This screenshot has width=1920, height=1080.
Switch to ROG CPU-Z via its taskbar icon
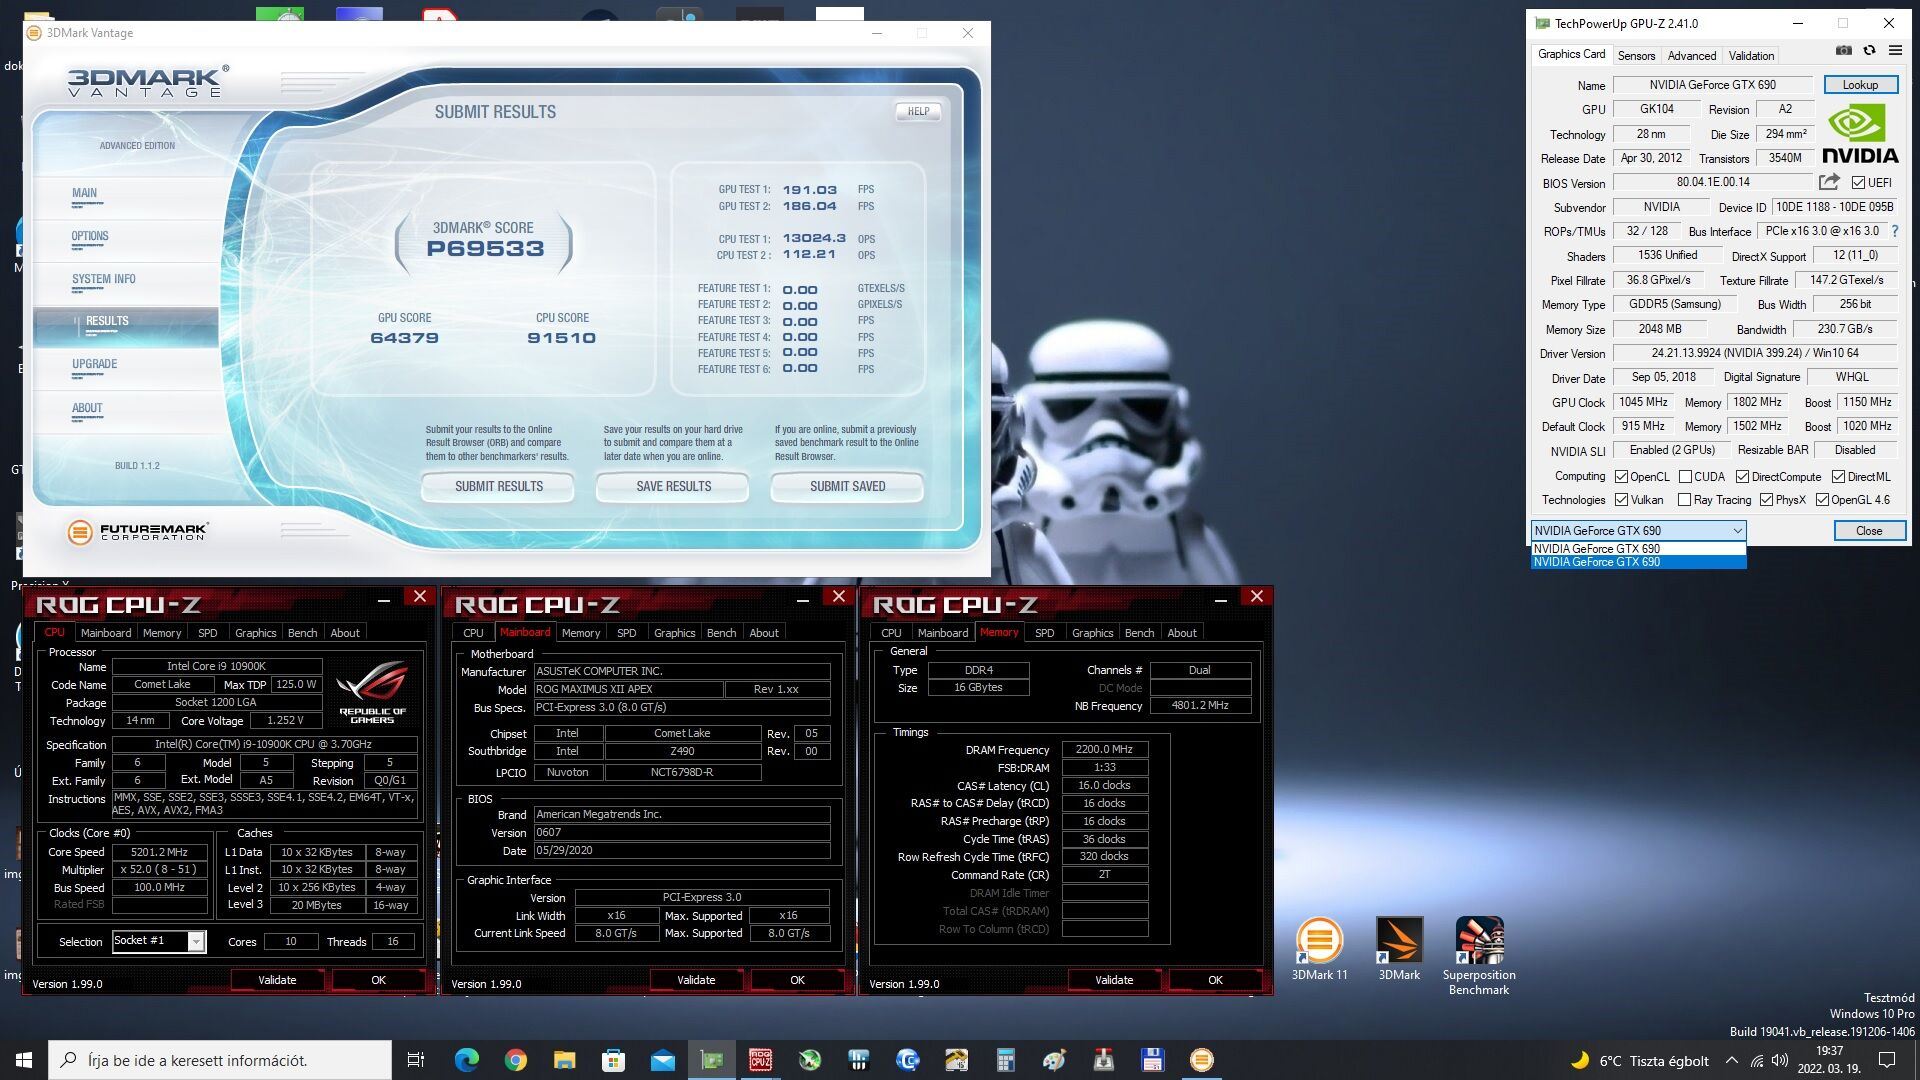point(760,1060)
